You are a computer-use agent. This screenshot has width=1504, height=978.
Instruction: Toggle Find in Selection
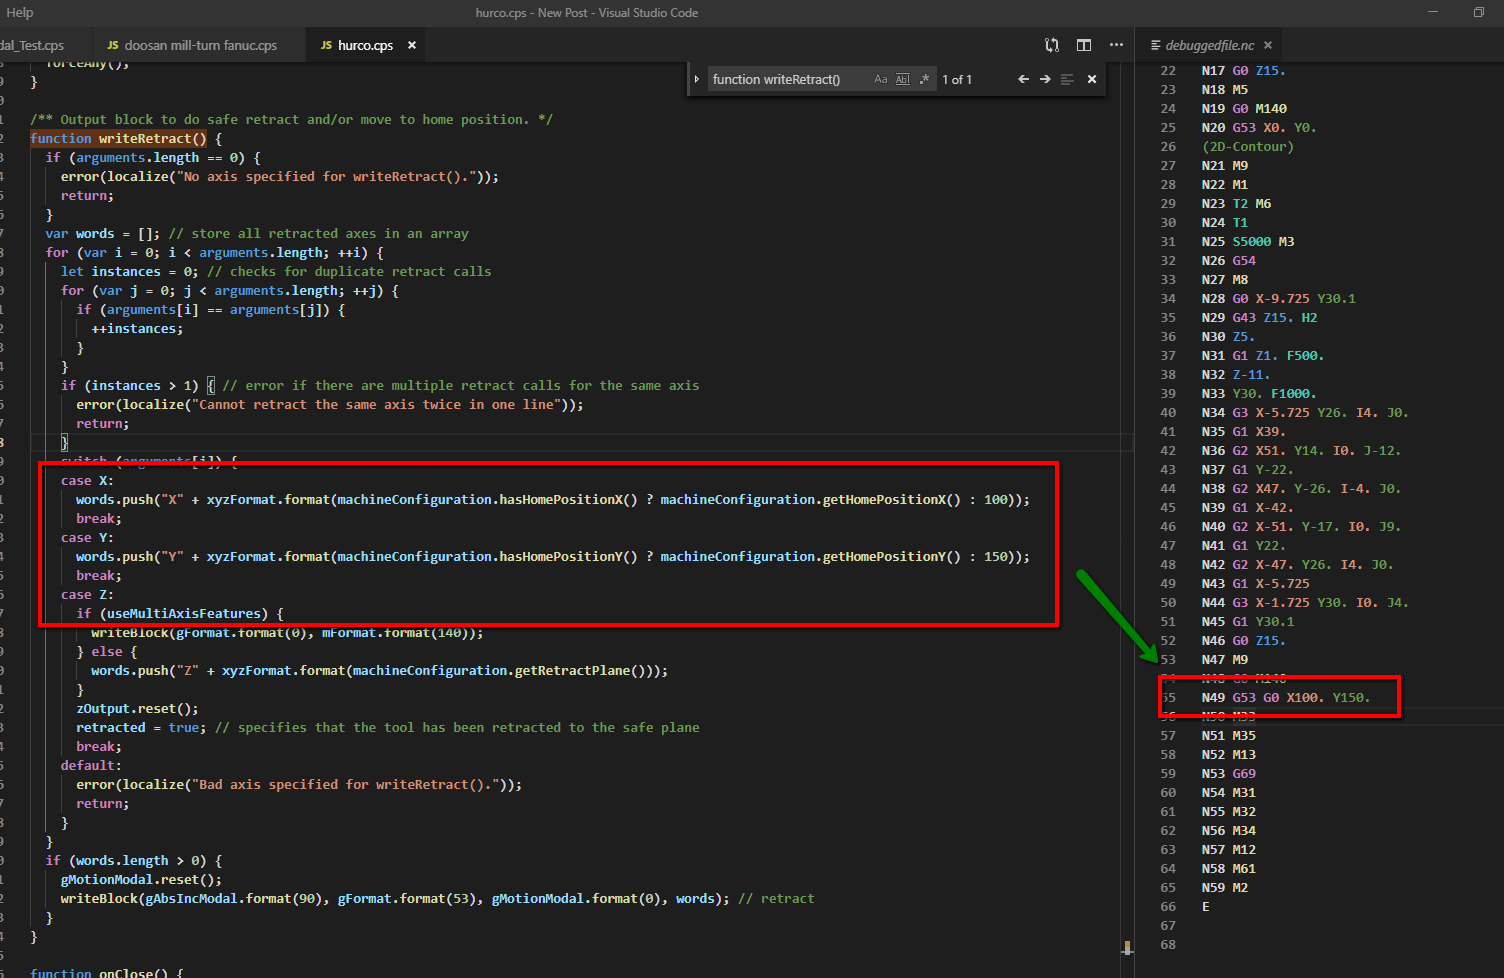tap(1067, 79)
